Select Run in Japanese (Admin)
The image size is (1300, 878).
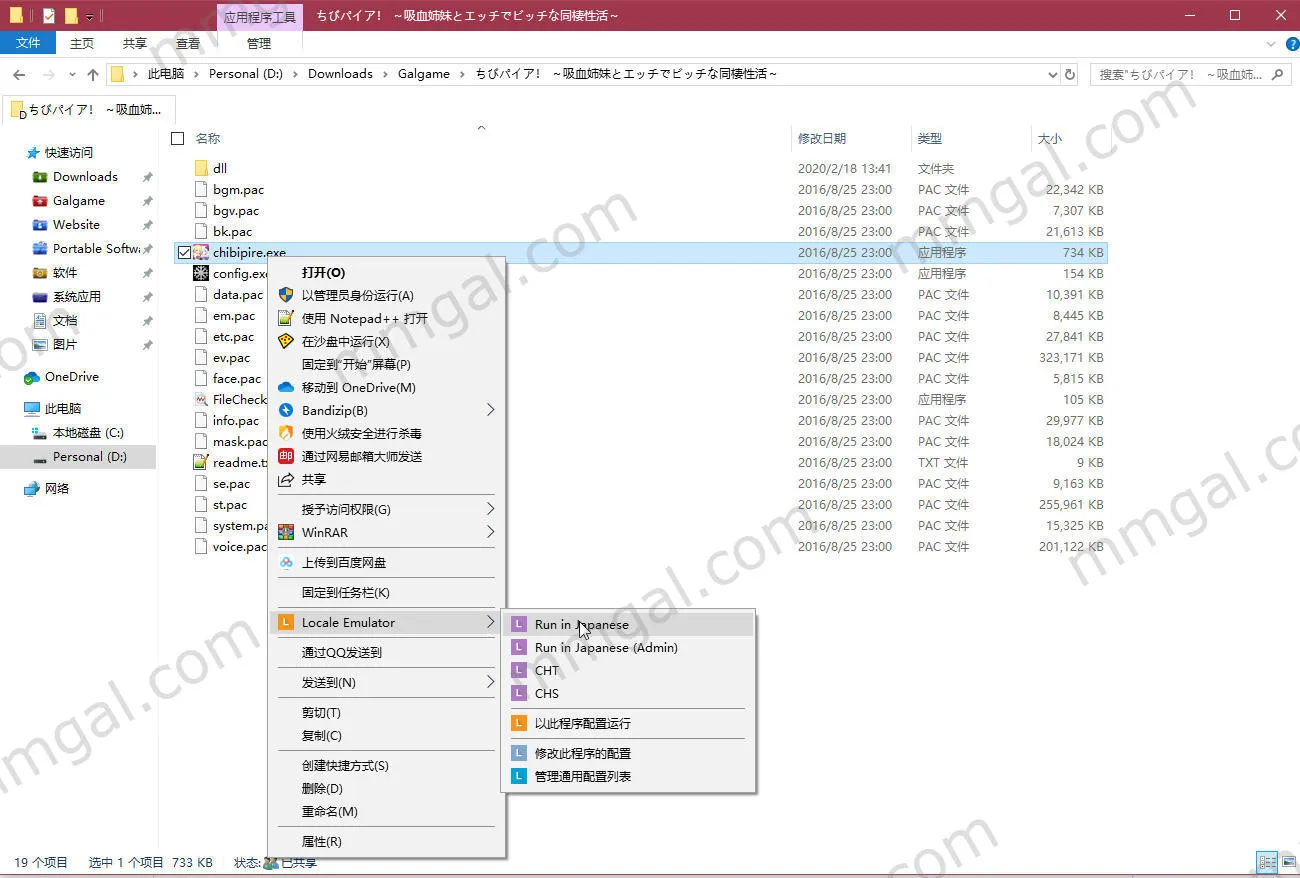[605, 647]
